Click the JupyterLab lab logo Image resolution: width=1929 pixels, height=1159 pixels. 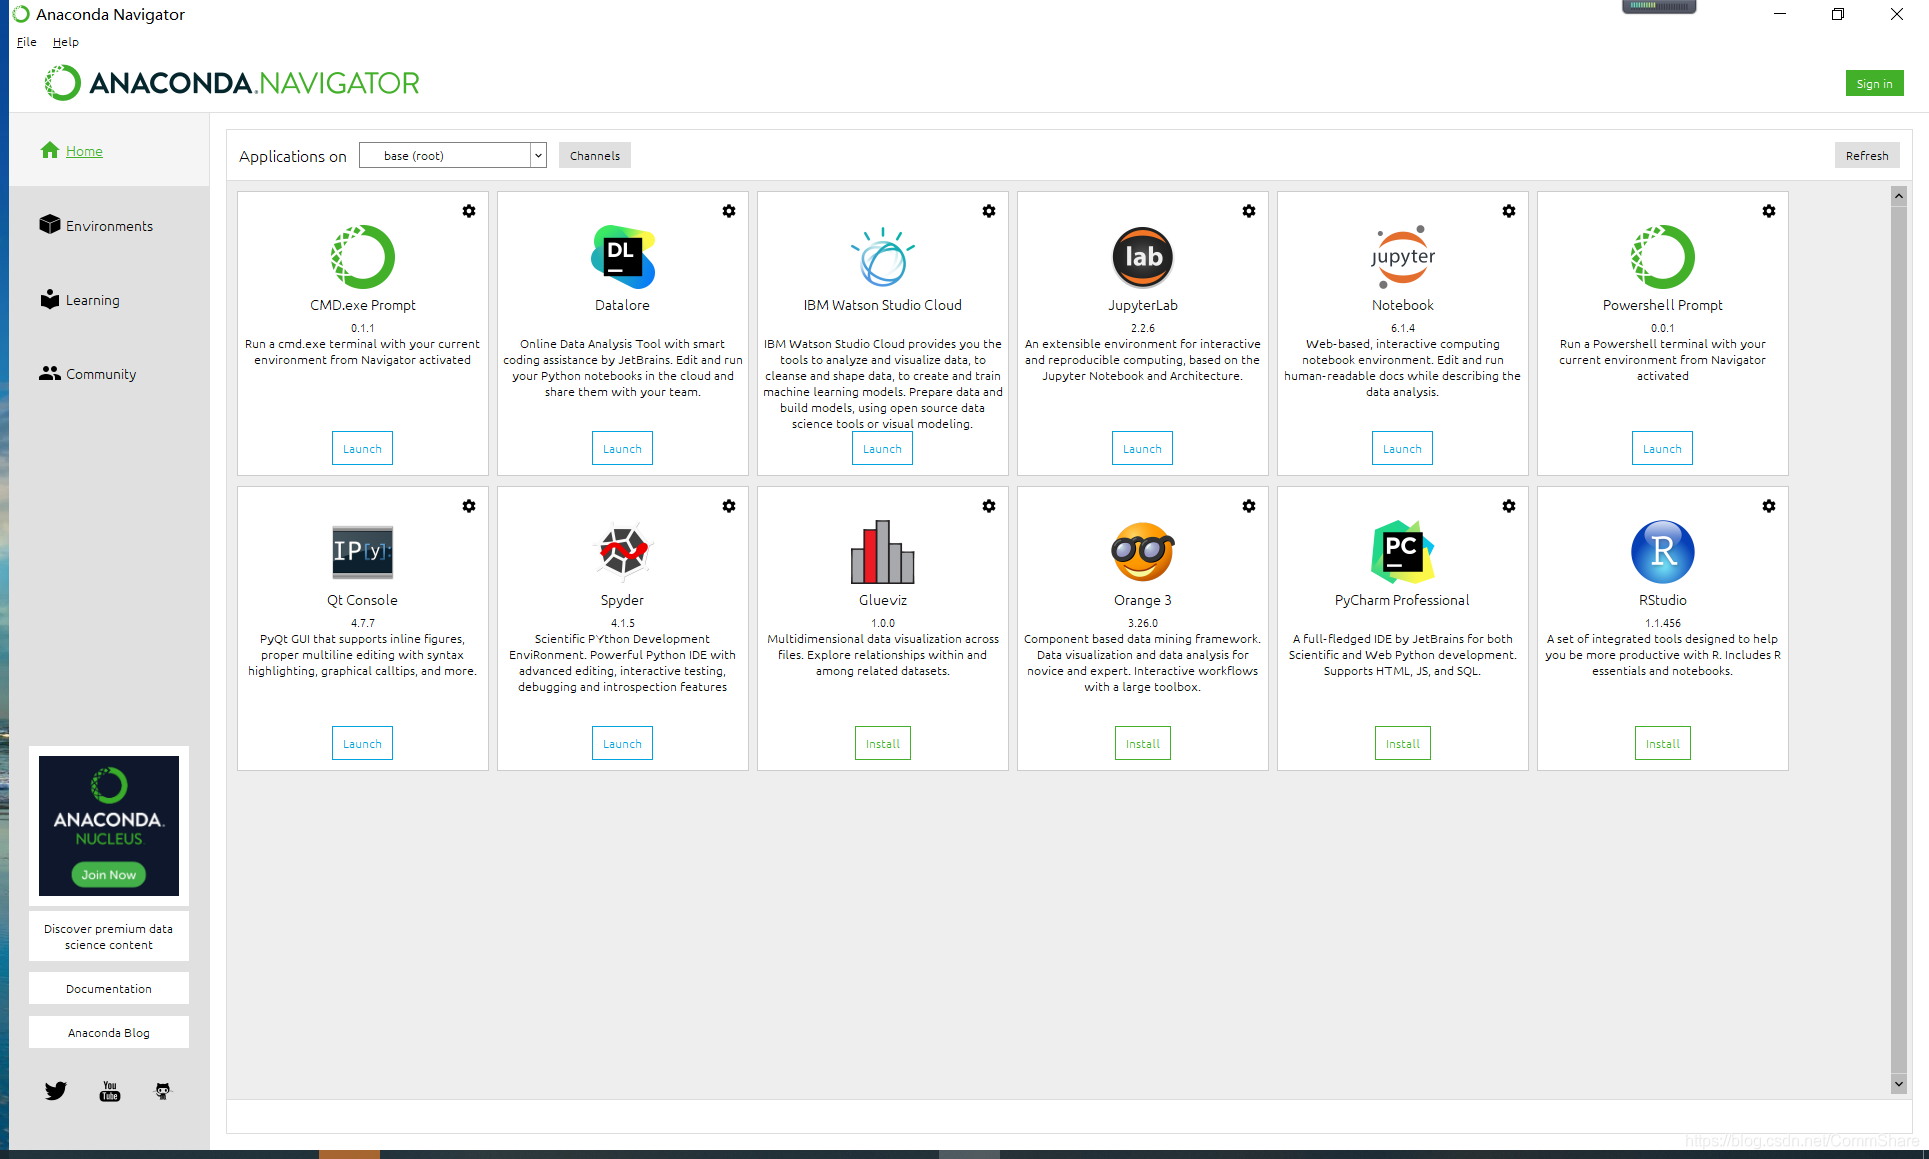[1142, 257]
